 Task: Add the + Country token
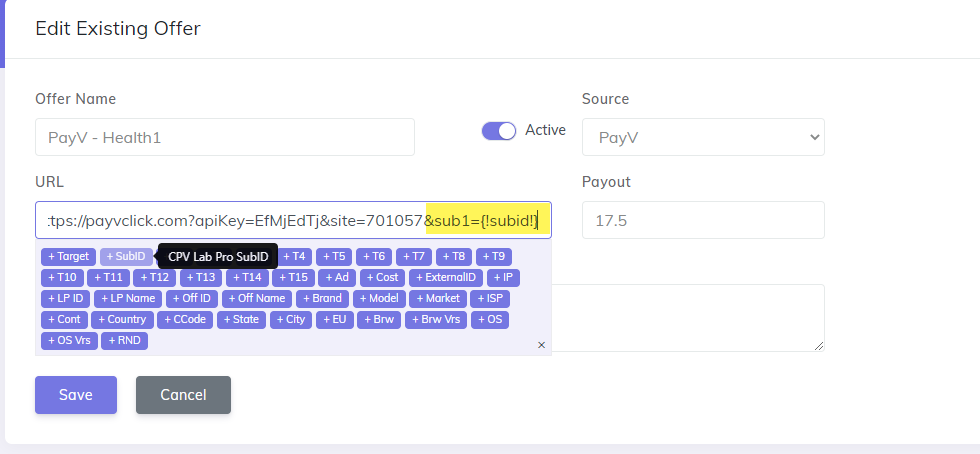[x=121, y=320]
